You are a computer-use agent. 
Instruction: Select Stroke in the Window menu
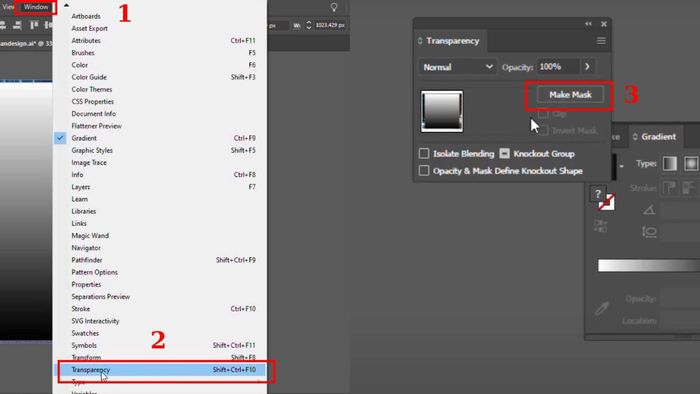(161, 309)
